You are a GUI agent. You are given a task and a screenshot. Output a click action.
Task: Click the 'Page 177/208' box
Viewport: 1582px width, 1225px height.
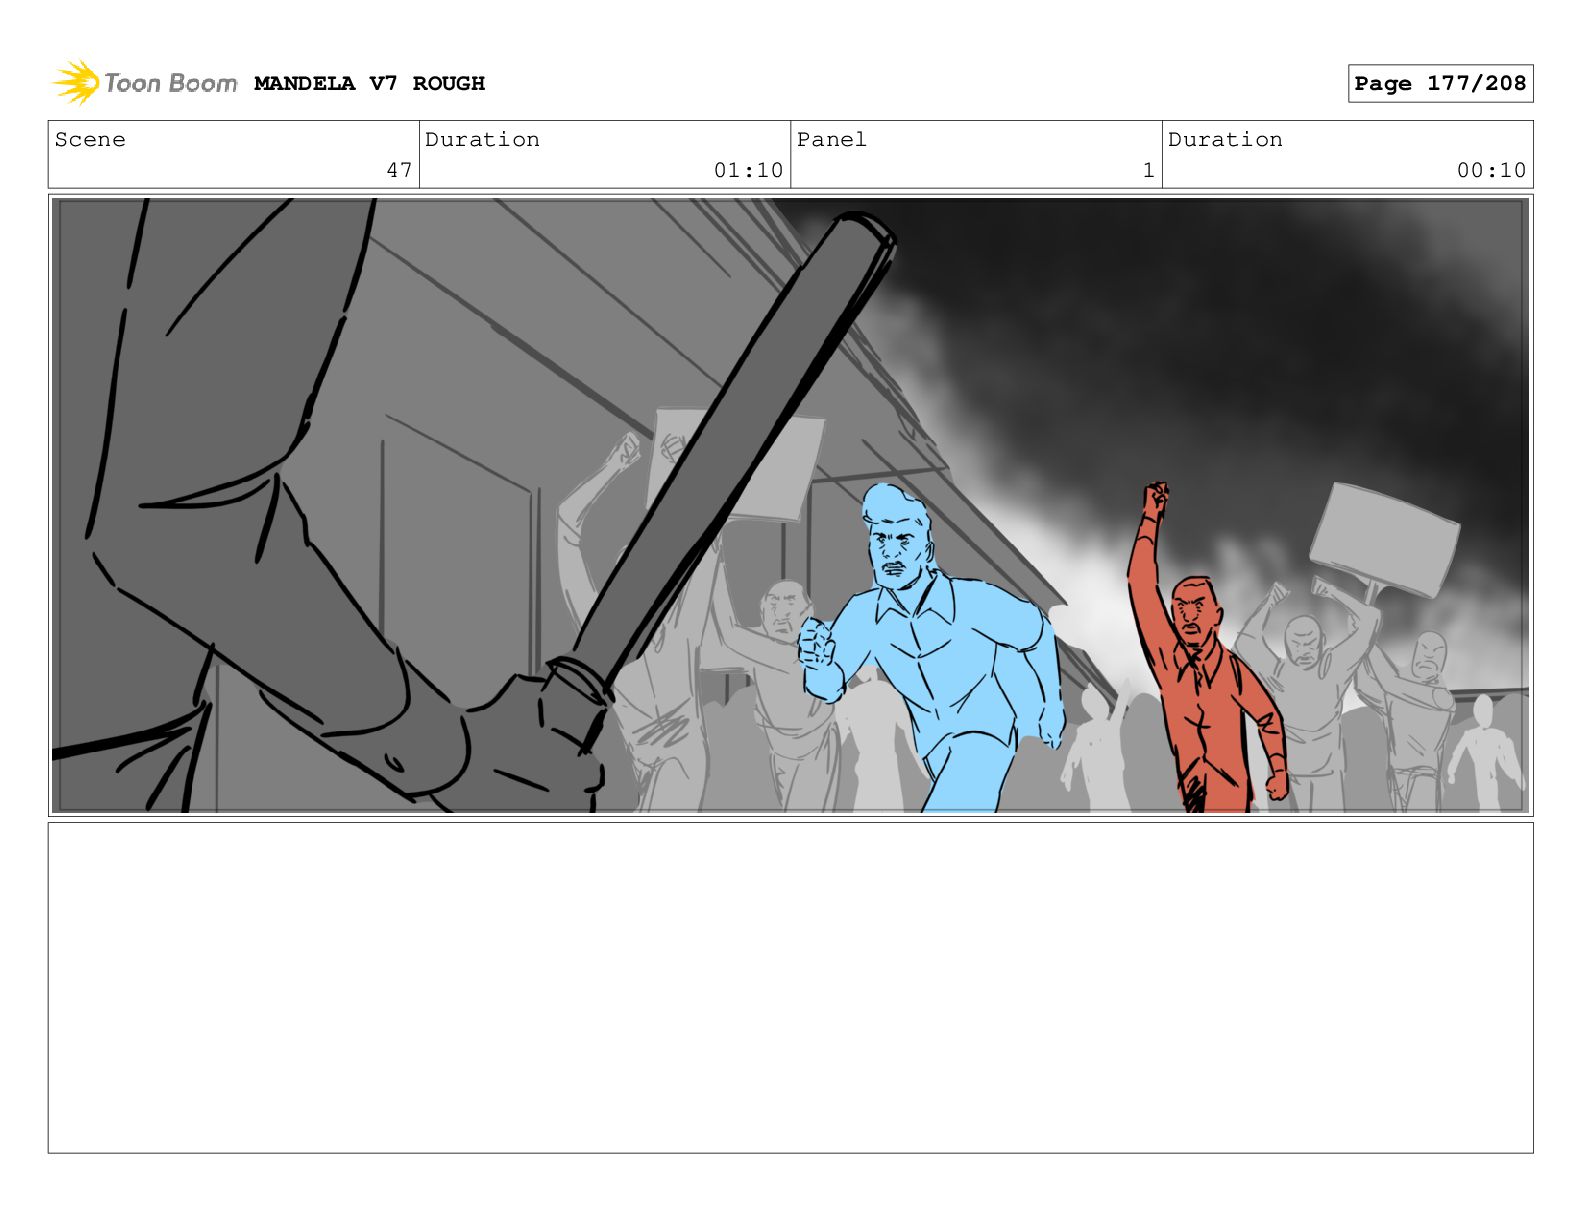pyautogui.click(x=1440, y=84)
